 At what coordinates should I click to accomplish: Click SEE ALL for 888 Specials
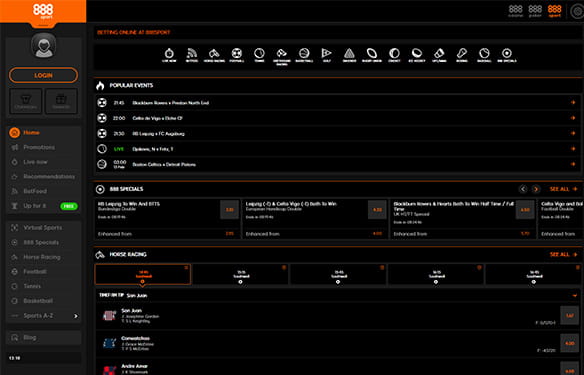(564, 189)
